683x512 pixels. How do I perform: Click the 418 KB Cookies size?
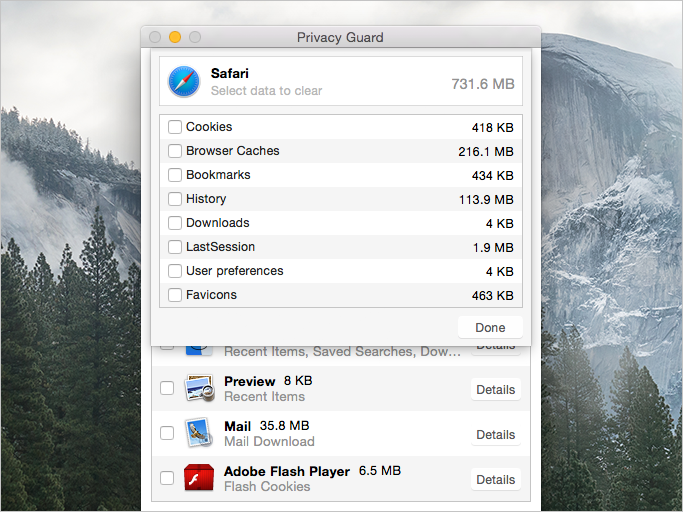(493, 128)
